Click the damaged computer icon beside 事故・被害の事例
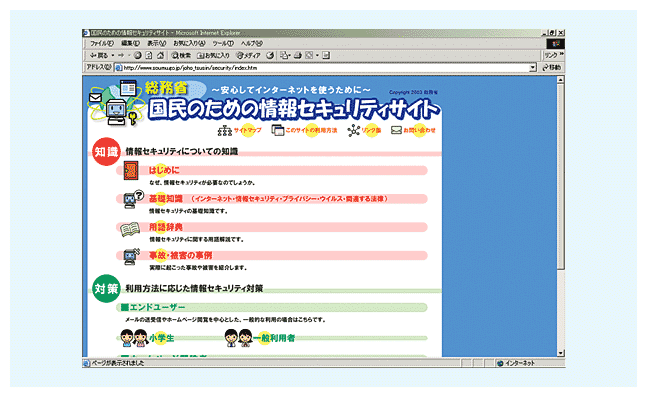This screenshot has width=647, height=397. (132, 257)
